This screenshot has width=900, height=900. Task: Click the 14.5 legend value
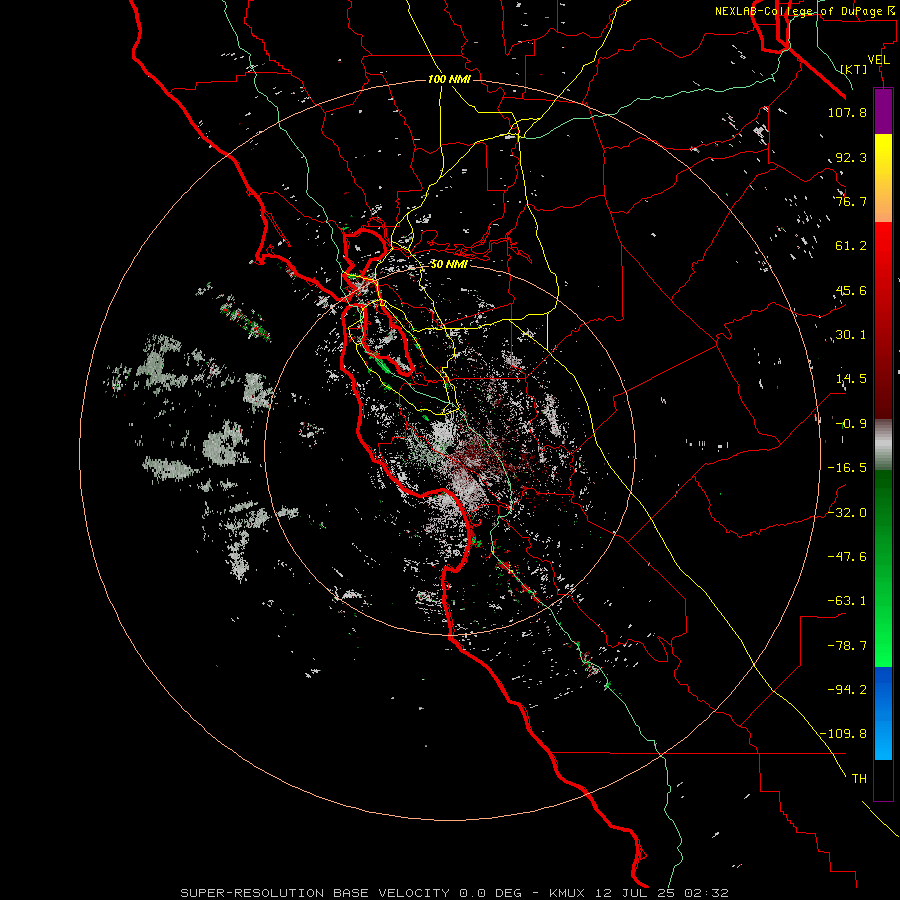point(851,379)
